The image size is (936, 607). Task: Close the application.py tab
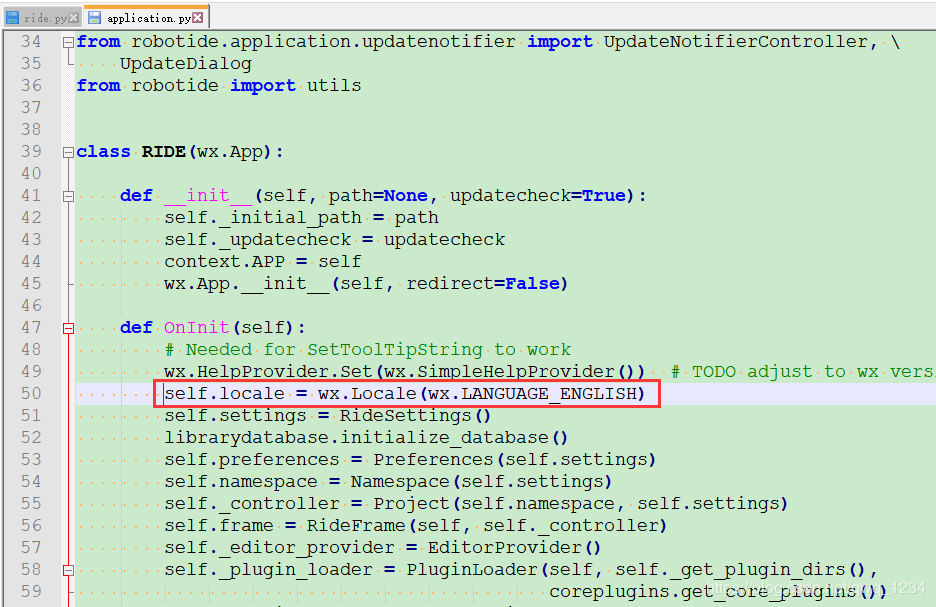tap(198, 17)
